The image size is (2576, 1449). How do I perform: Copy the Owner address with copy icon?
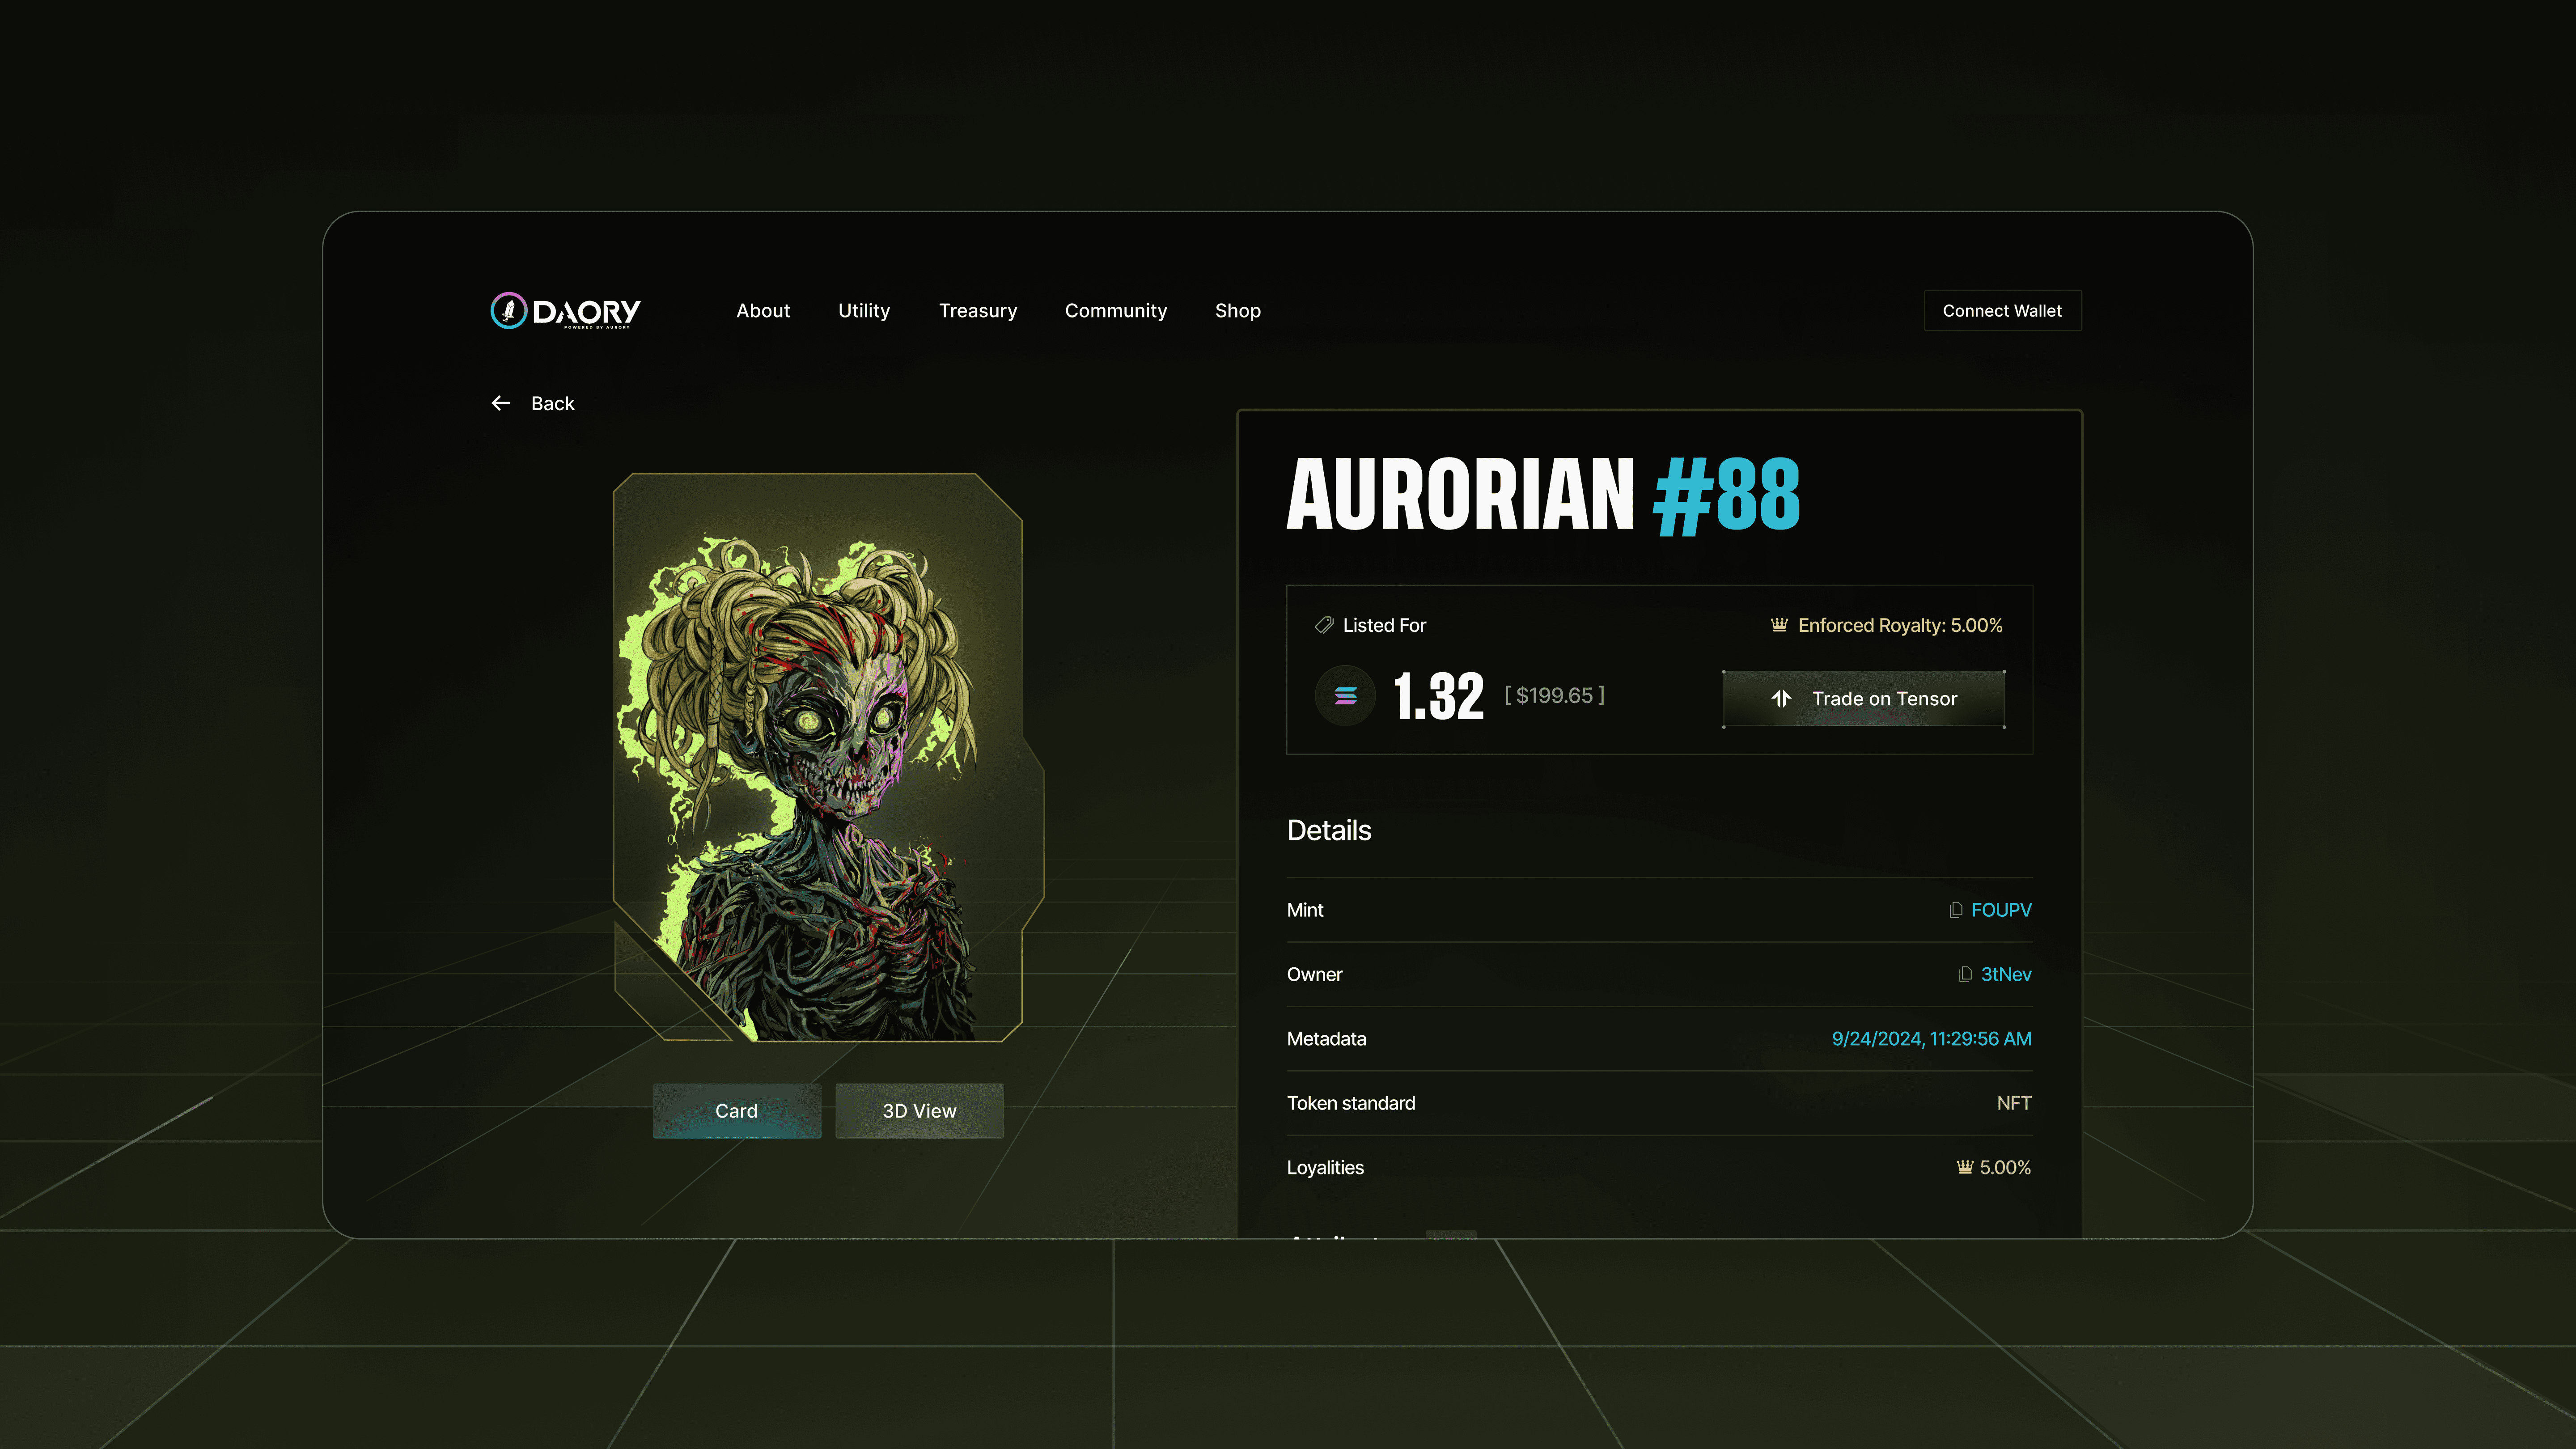coord(1965,974)
